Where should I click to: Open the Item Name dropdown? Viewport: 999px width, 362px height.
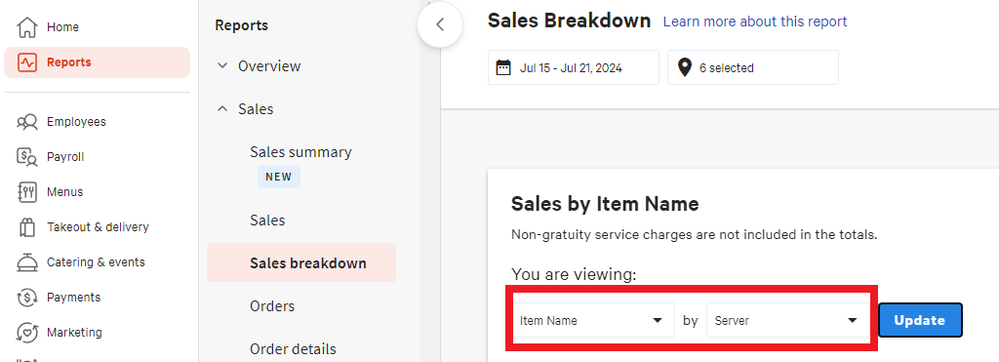coord(593,320)
